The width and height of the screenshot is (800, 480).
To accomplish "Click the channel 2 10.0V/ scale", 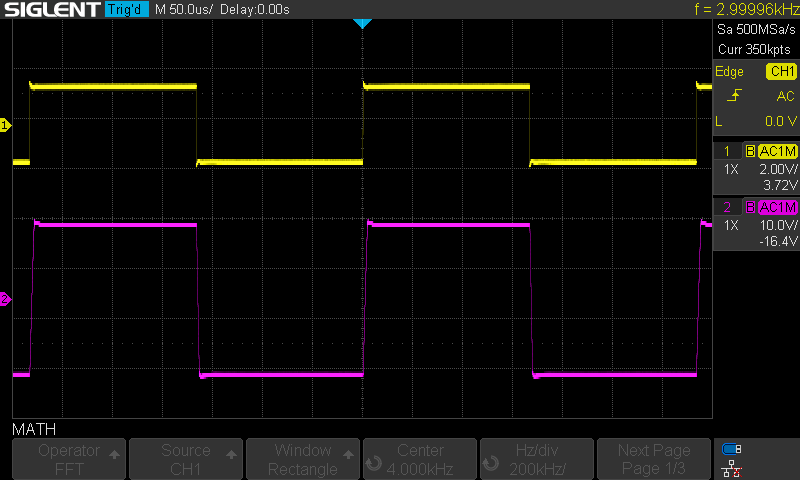I will tap(778, 225).
